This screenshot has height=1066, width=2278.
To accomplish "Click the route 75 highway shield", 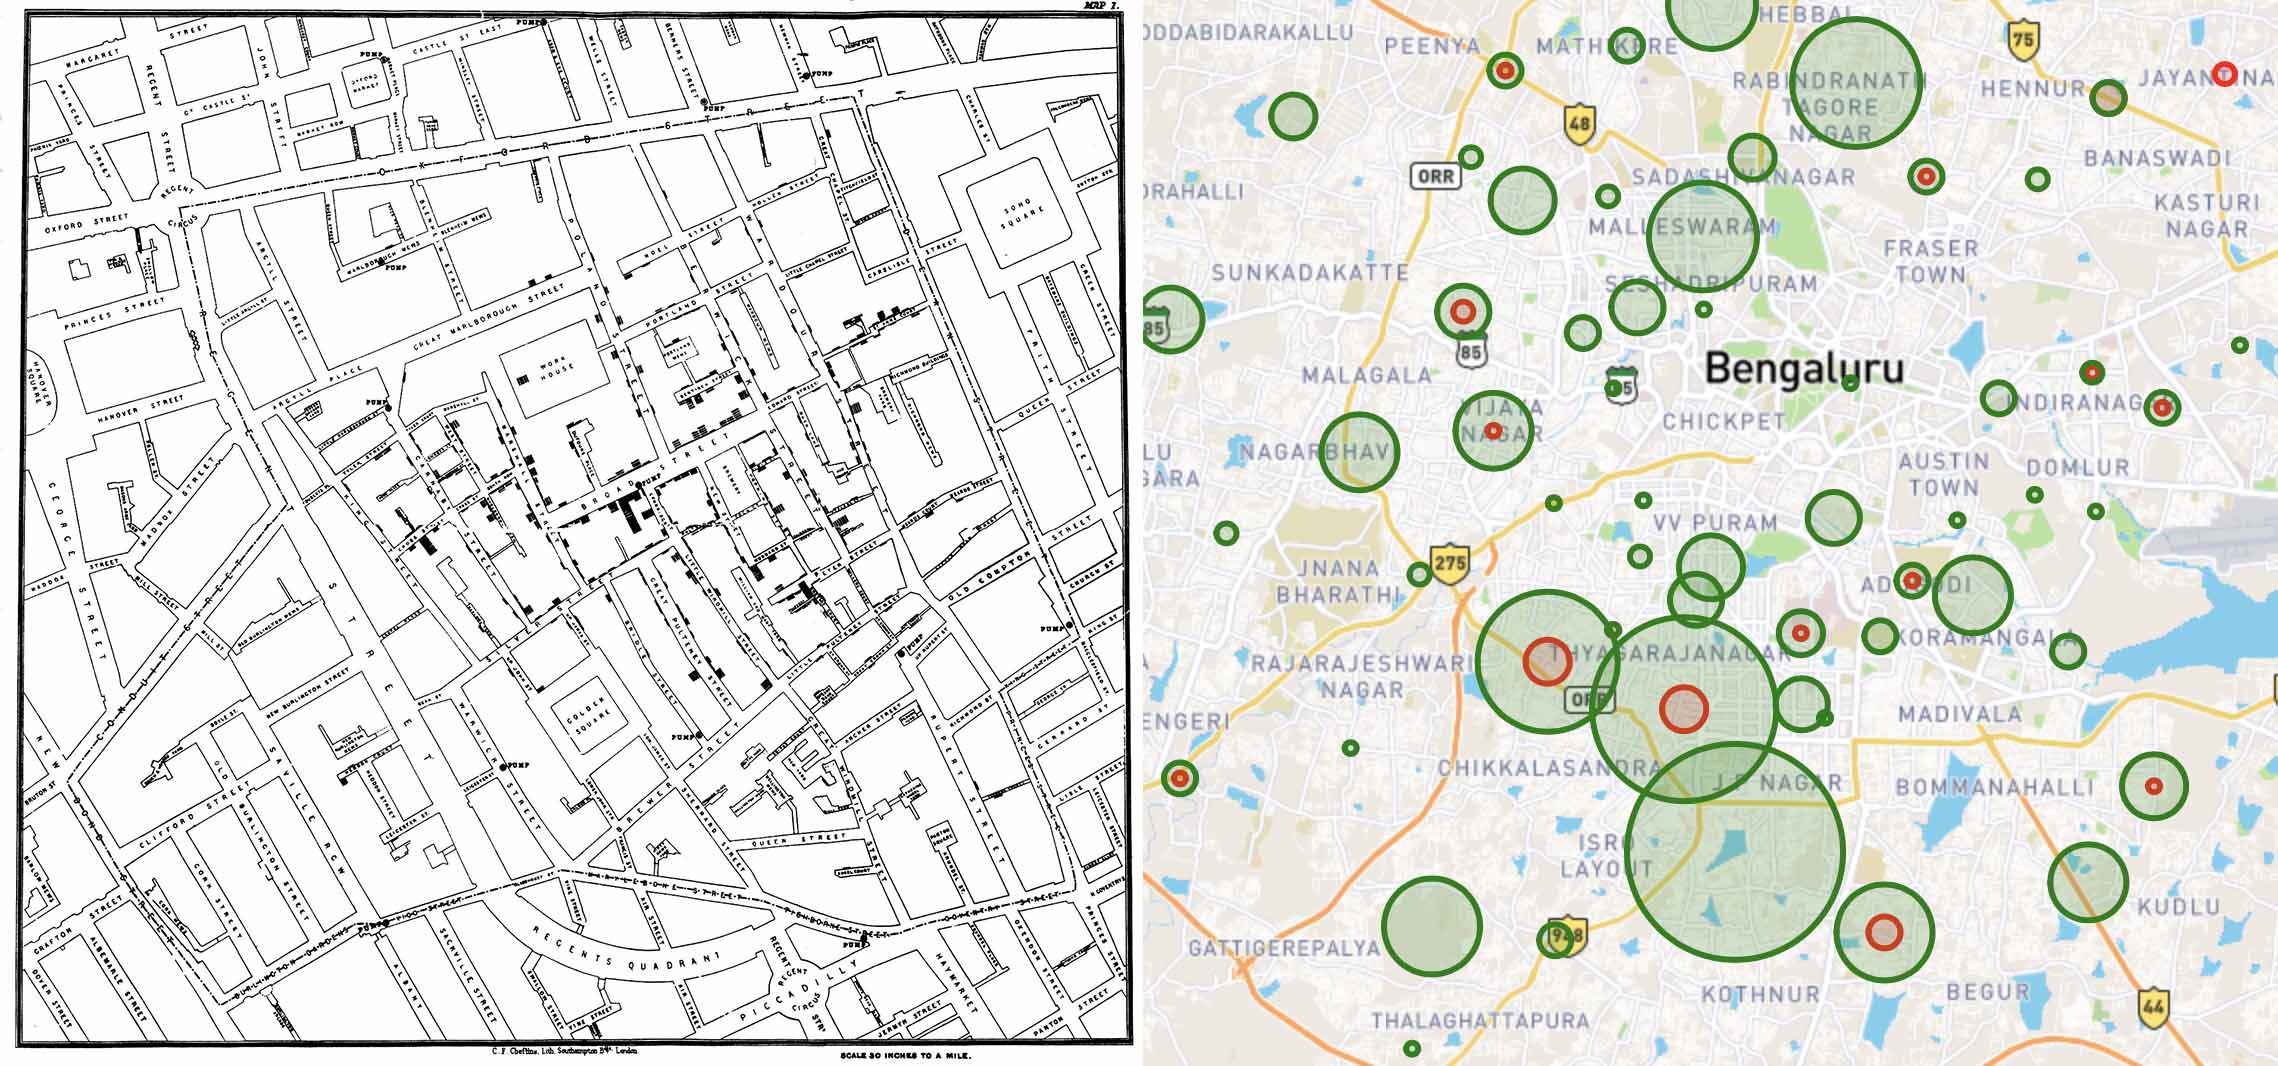I will point(2022,40).
